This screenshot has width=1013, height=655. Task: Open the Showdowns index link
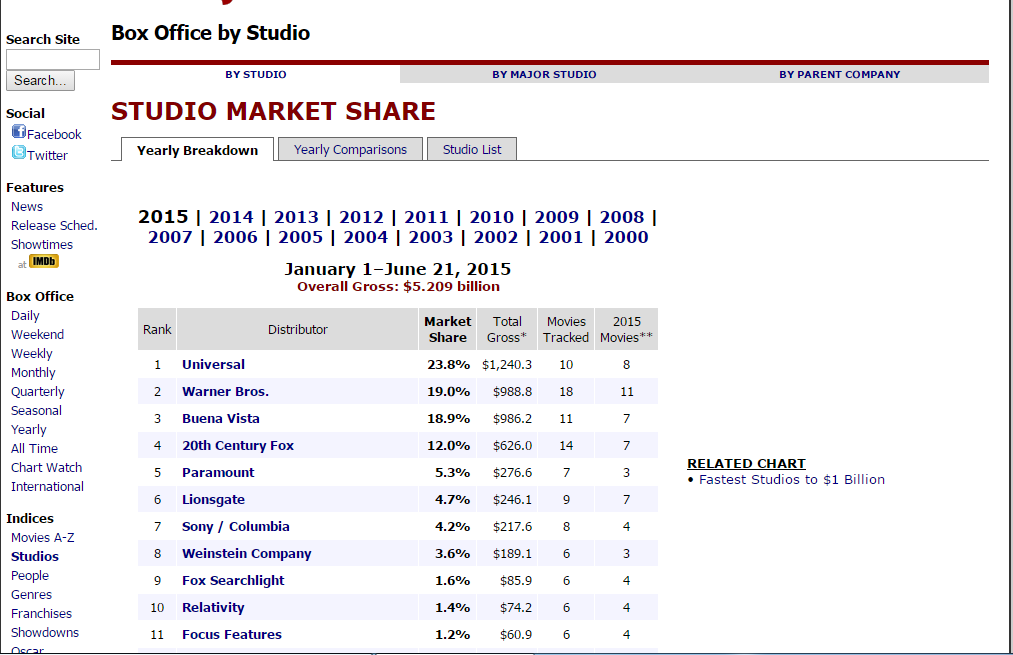point(45,632)
